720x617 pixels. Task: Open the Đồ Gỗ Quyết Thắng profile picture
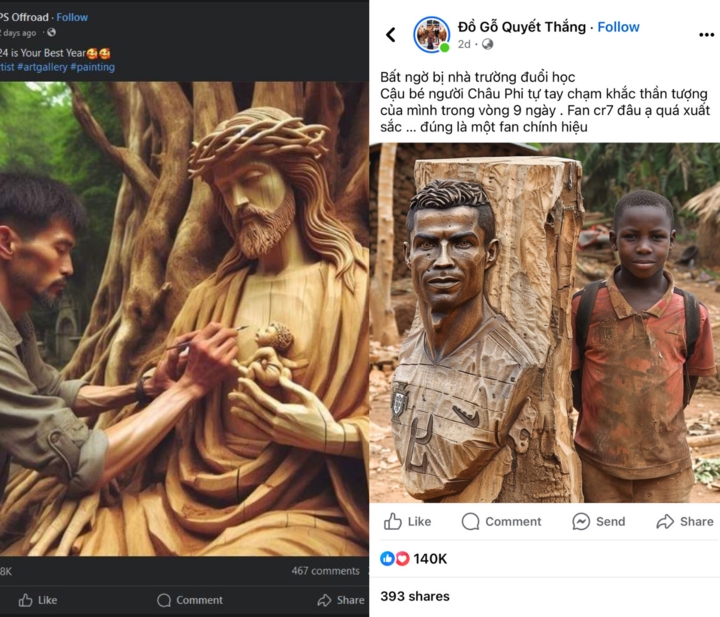pyautogui.click(x=431, y=35)
